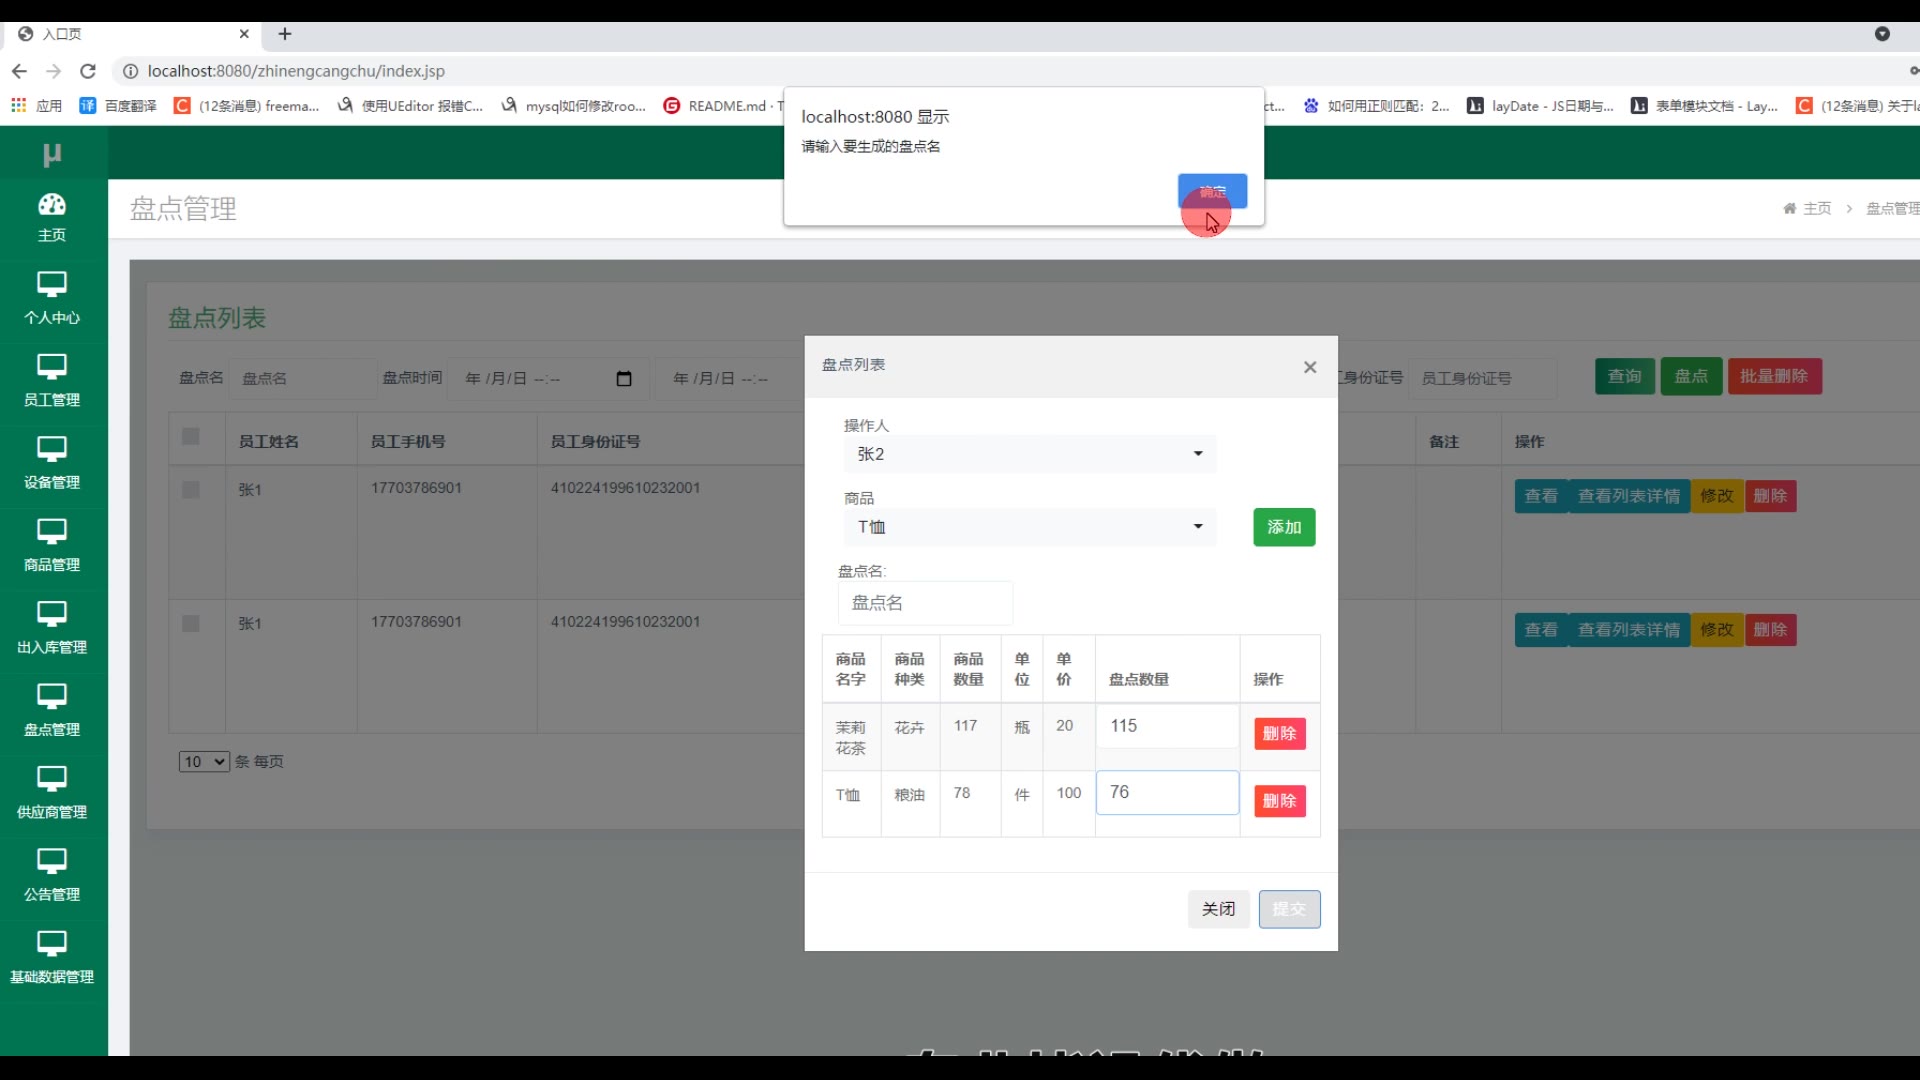Open 商品管理 sidebar icon

52,532
